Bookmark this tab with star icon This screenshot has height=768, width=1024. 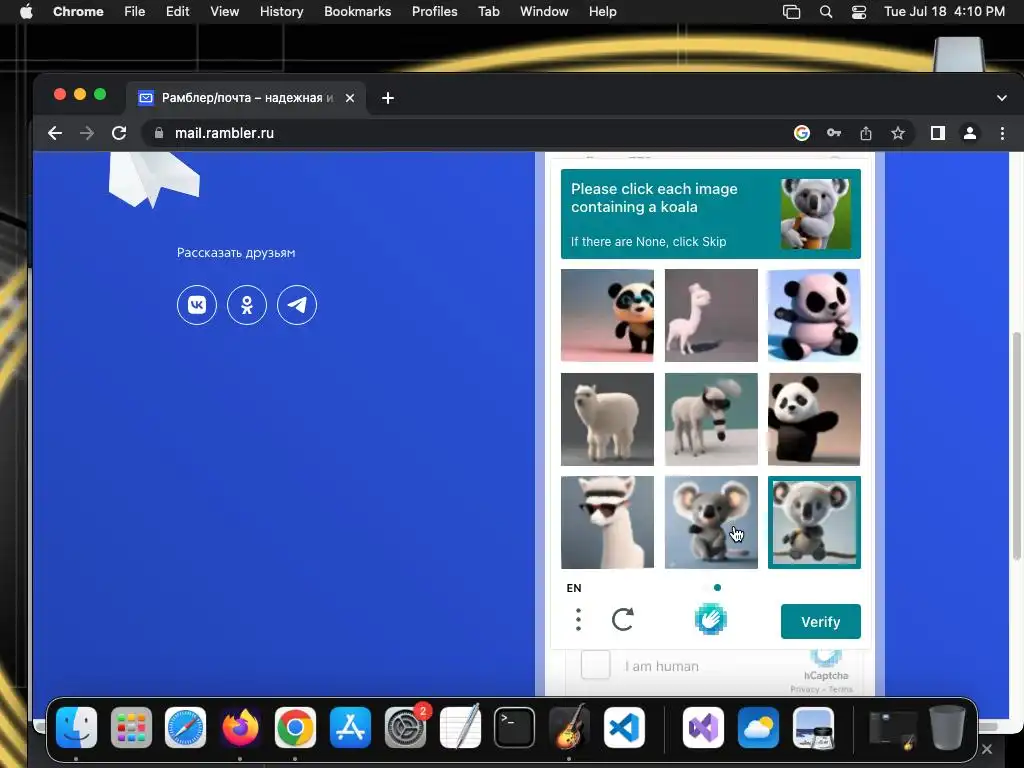[x=898, y=133]
